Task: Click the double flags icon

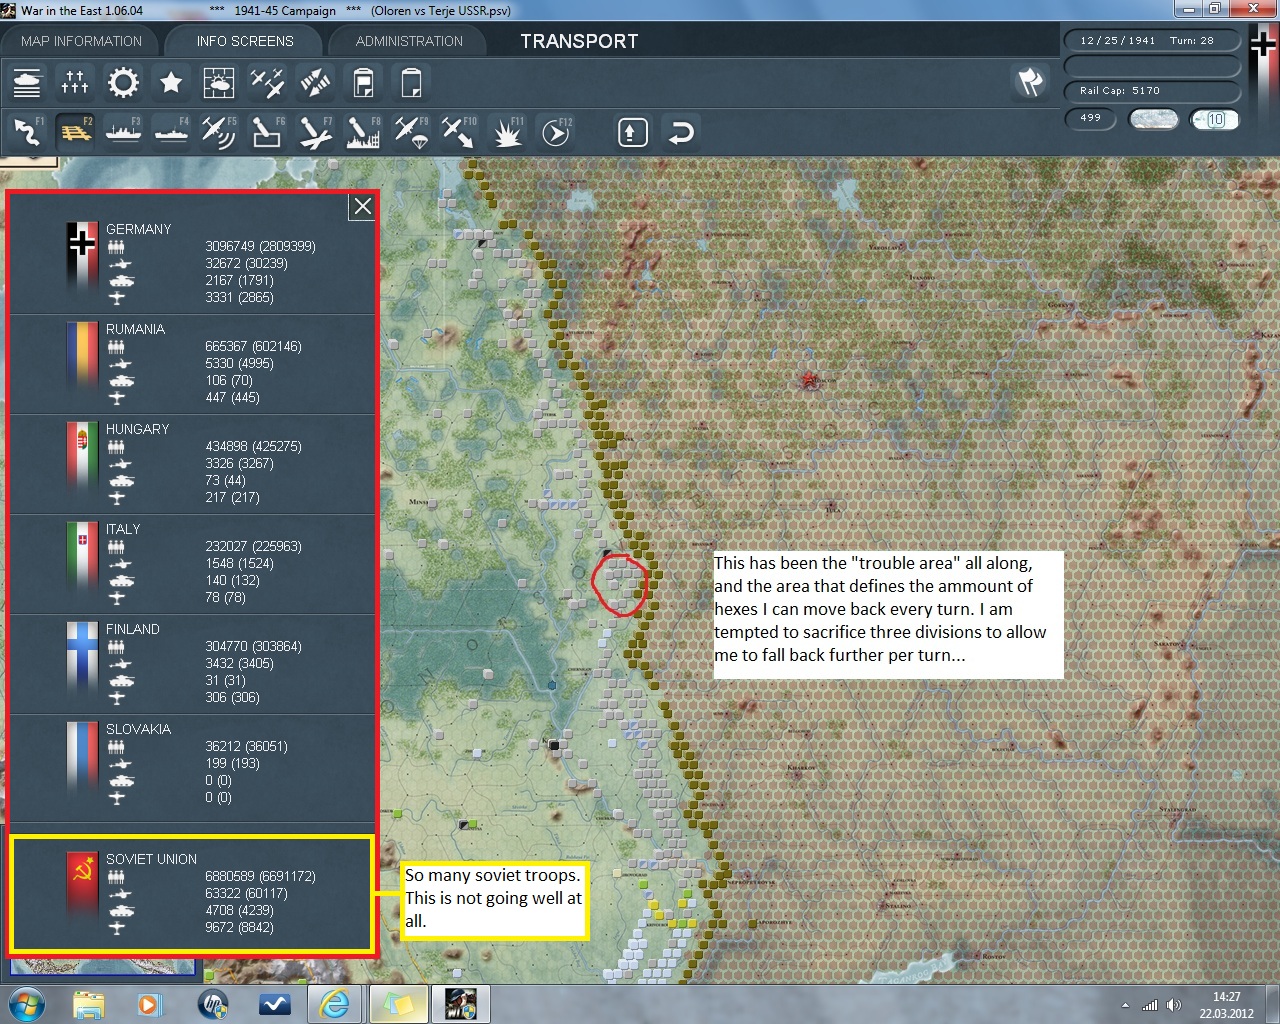Action: [1030, 82]
